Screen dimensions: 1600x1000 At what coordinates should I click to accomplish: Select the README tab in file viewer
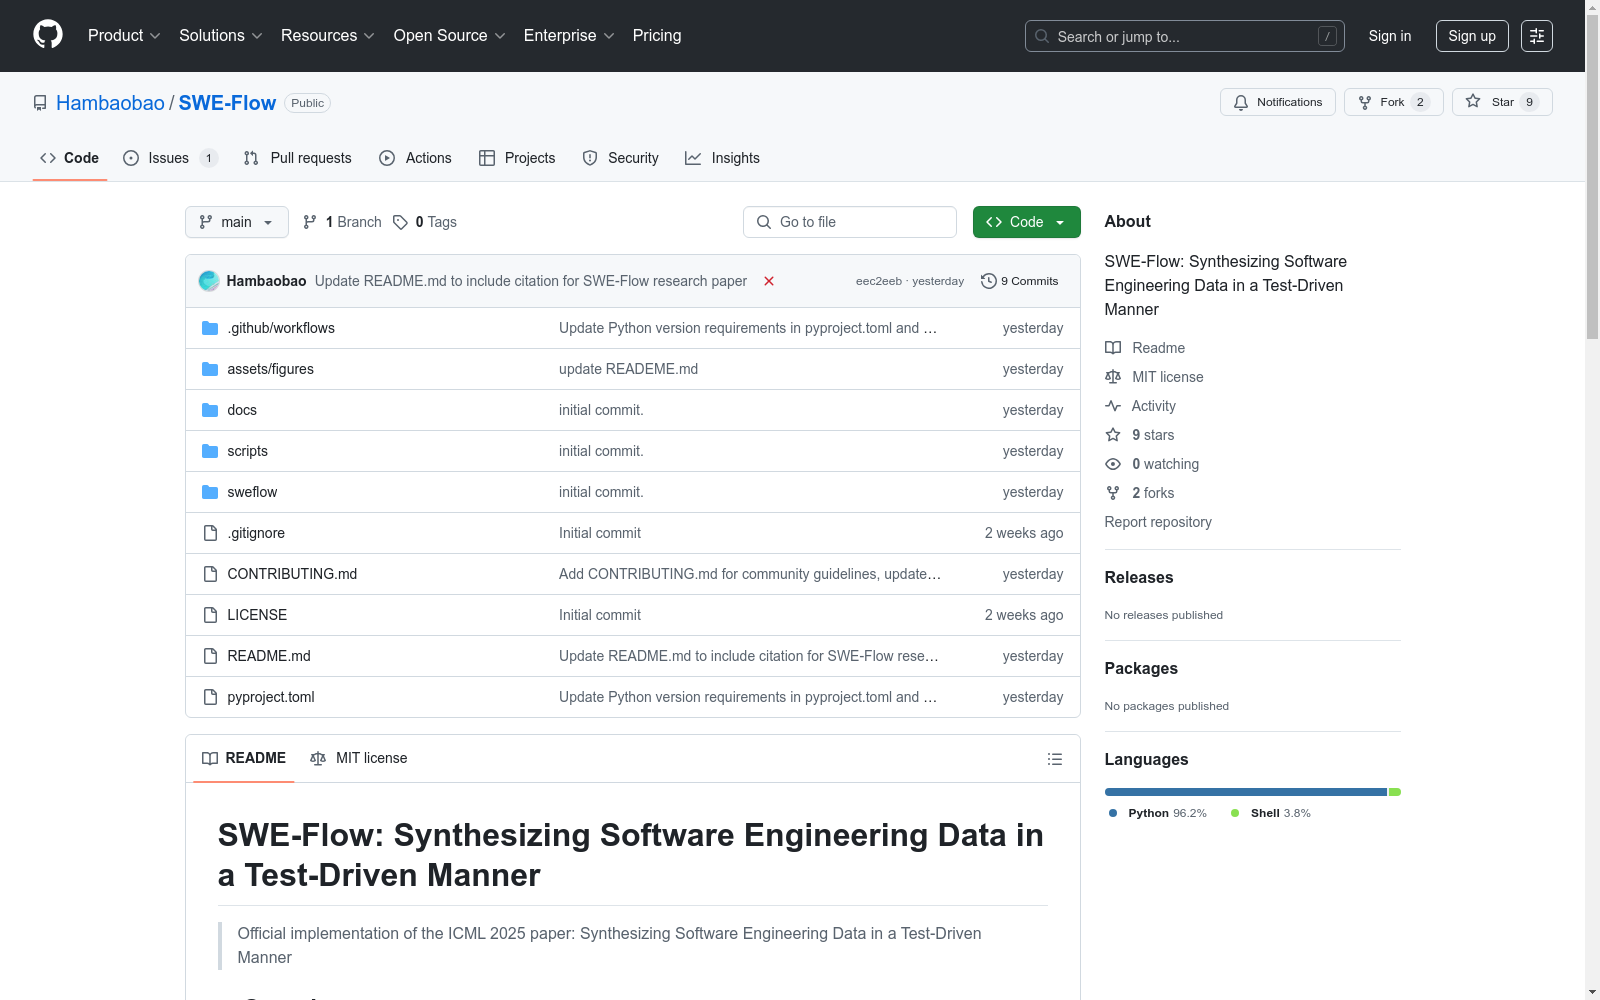pos(244,758)
